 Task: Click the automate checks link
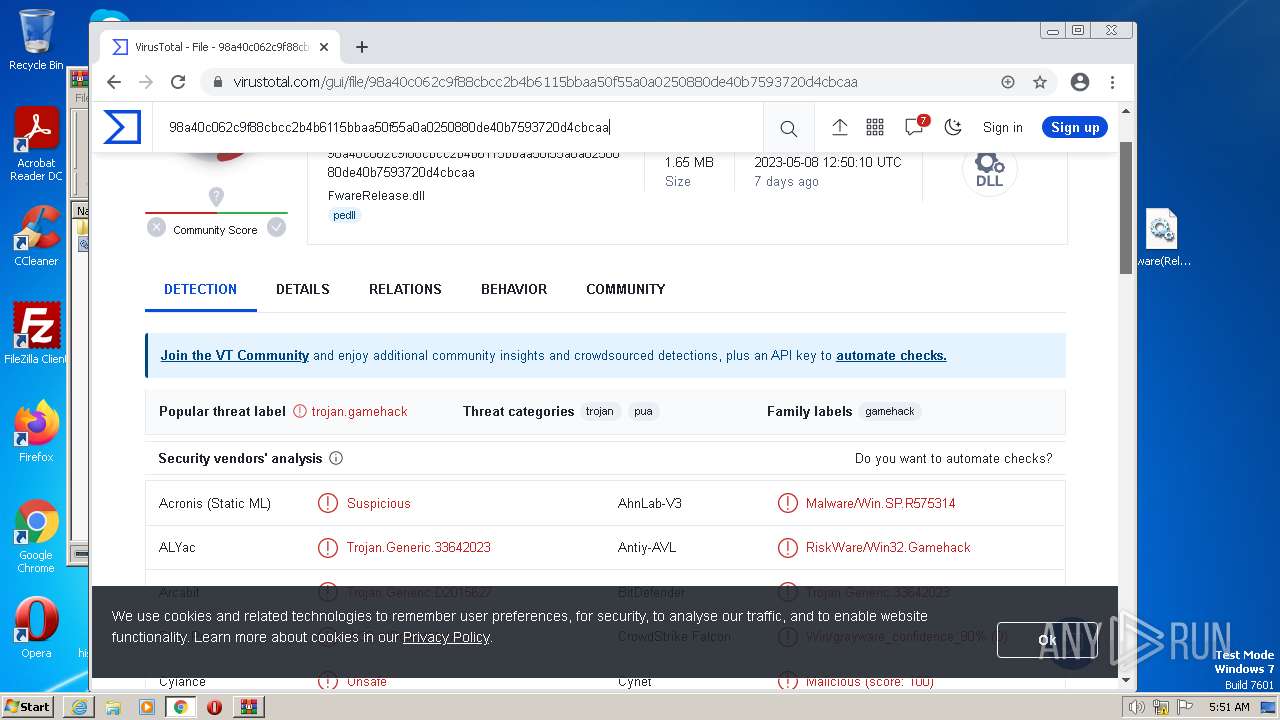tap(891, 355)
